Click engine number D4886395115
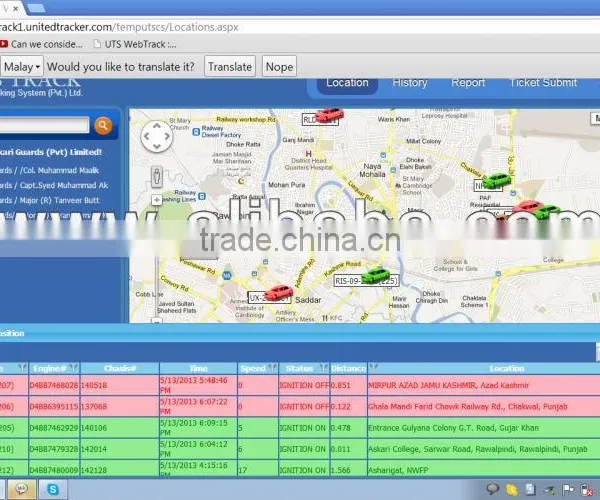Viewport: 600px width, 500px height. point(54,406)
